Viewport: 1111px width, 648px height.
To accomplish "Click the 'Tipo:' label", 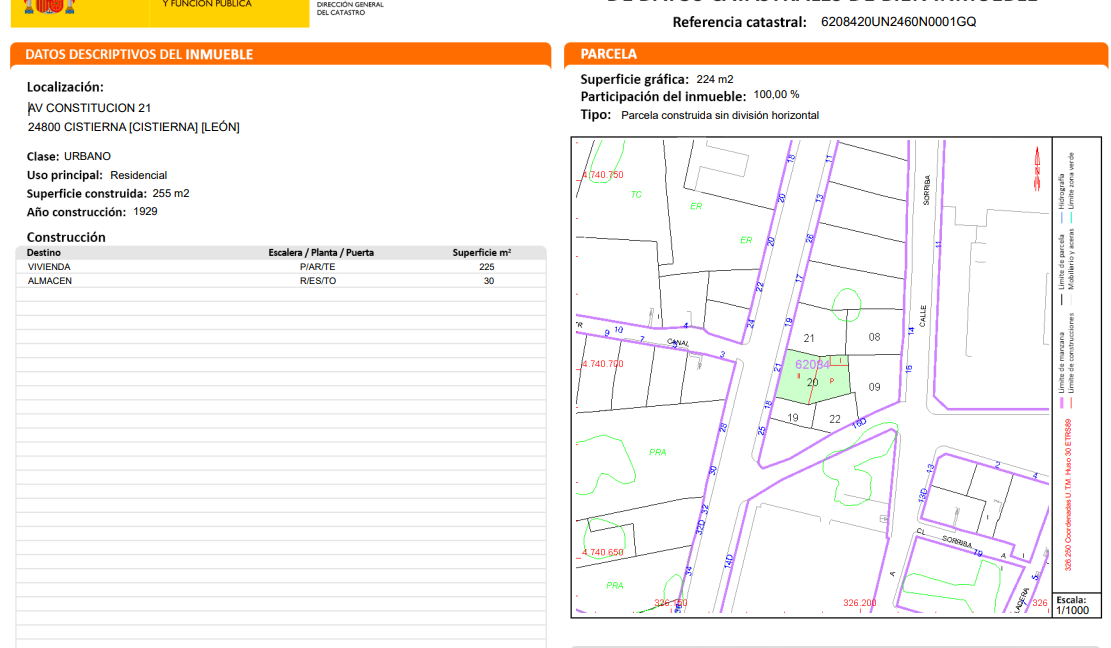I will [595, 115].
